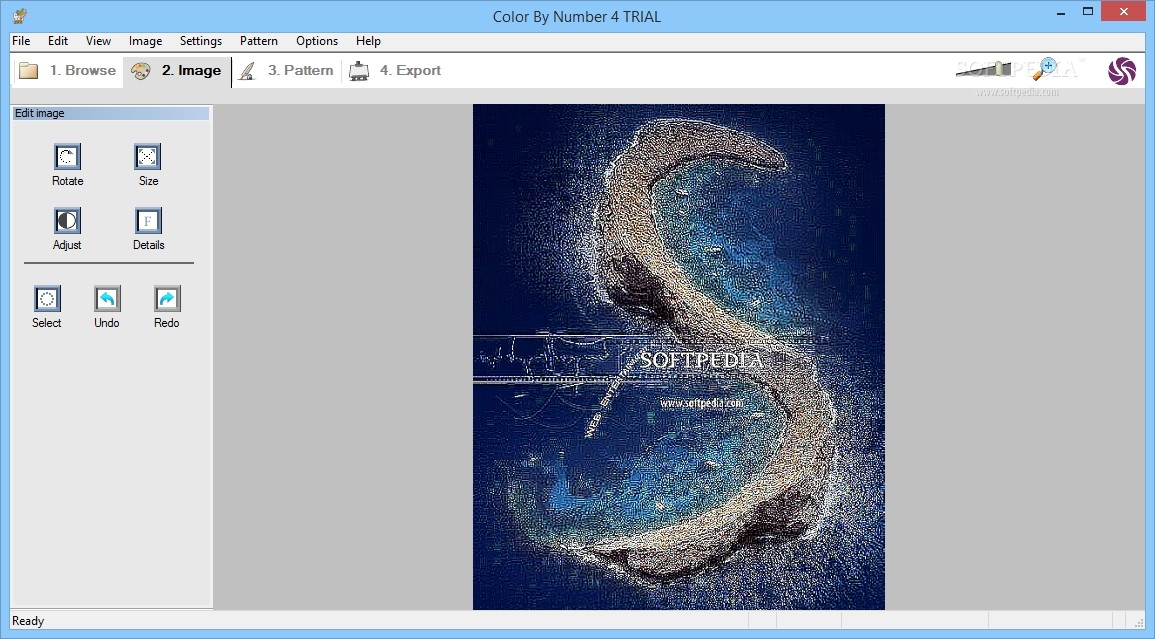The height and width of the screenshot is (639, 1155).
Task: Minimize the Color By Number window
Action: 1061,13
